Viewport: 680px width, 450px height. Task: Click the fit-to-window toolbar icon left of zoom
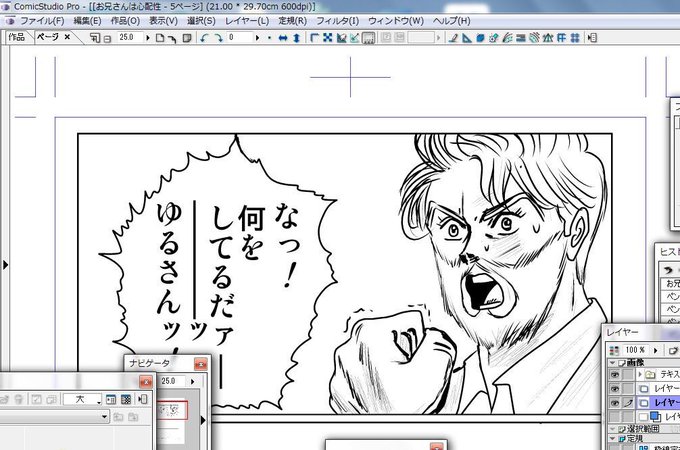pyautogui.click(x=95, y=38)
